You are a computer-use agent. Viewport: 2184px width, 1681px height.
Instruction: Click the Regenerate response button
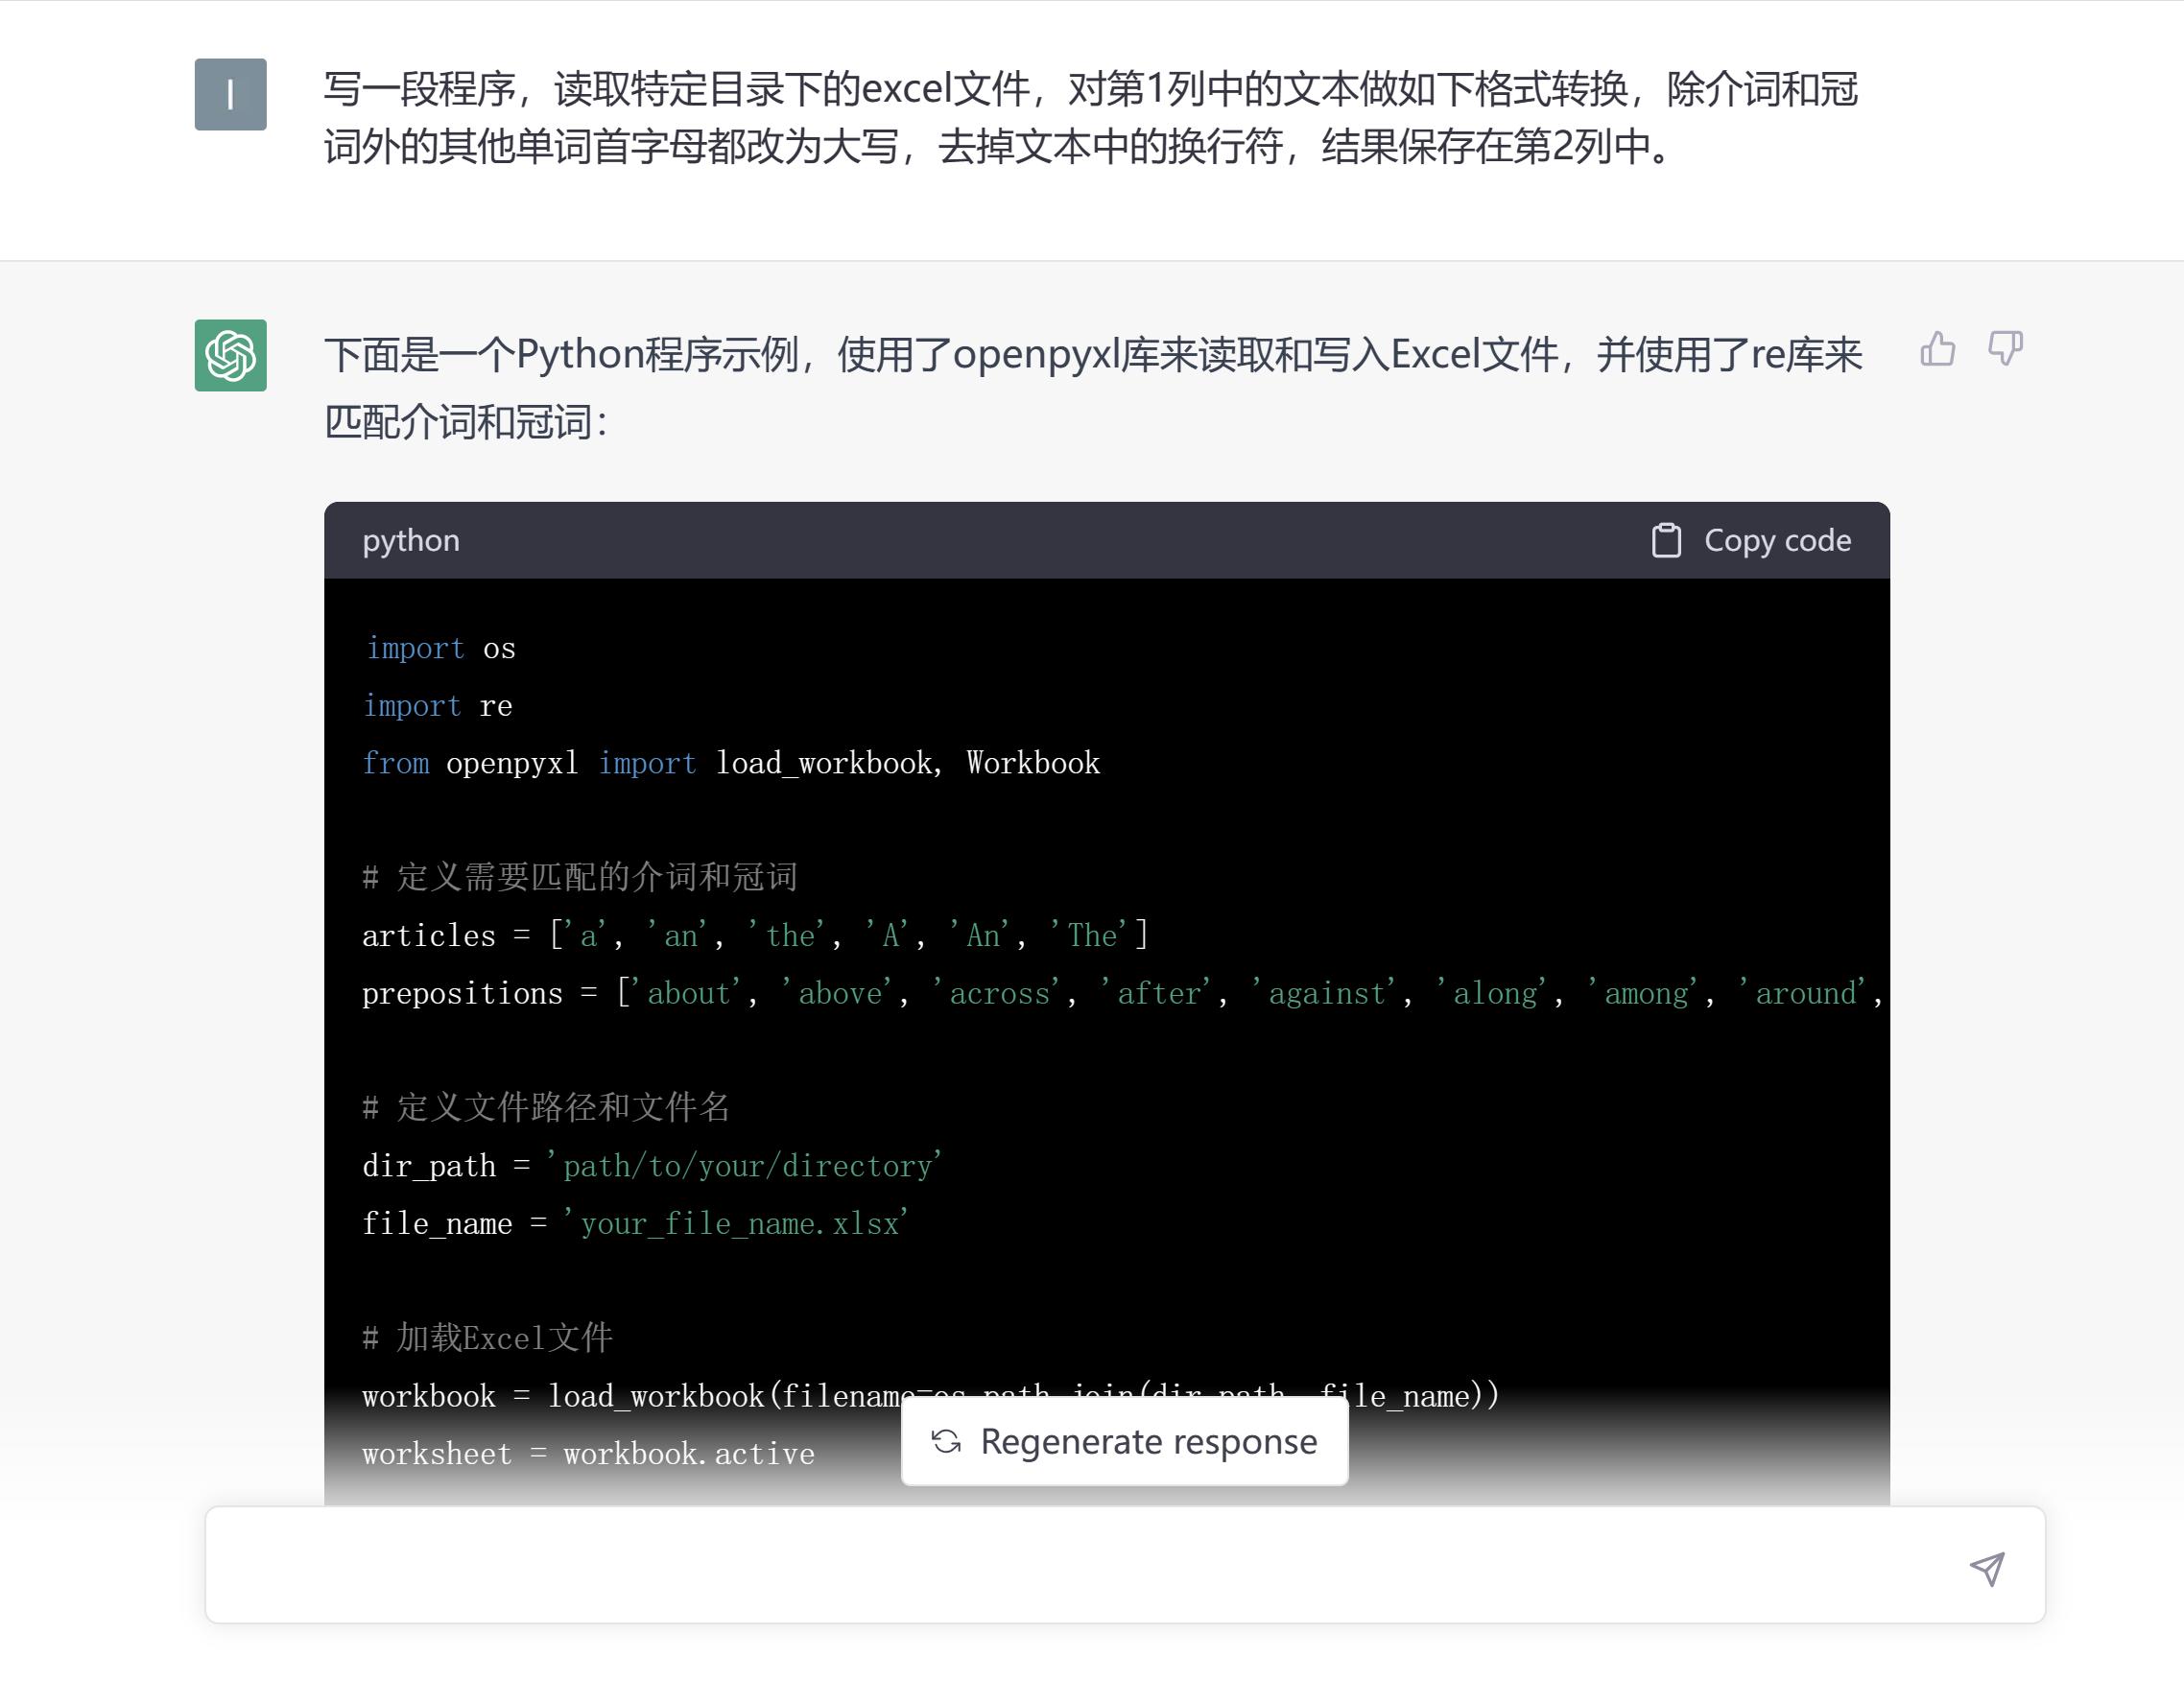pos(1125,1441)
